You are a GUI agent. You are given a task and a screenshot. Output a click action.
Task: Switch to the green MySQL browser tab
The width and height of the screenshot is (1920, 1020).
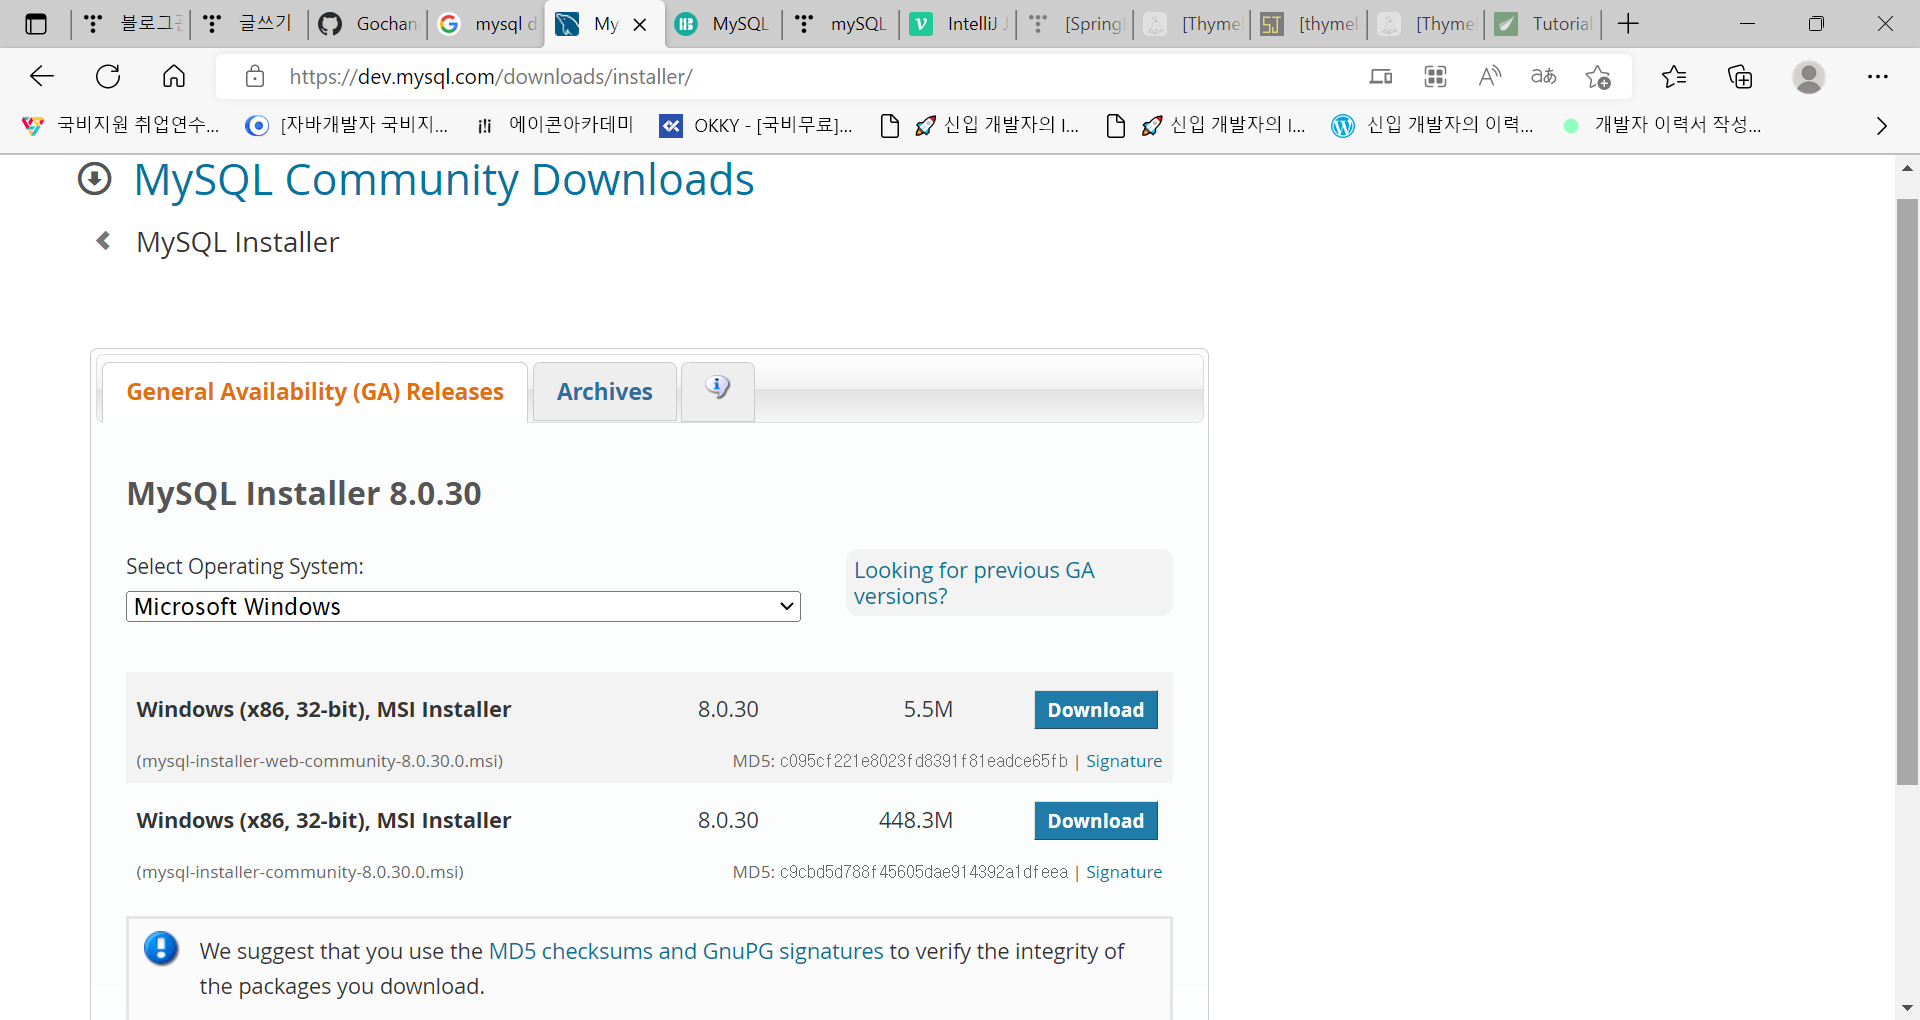[724, 24]
